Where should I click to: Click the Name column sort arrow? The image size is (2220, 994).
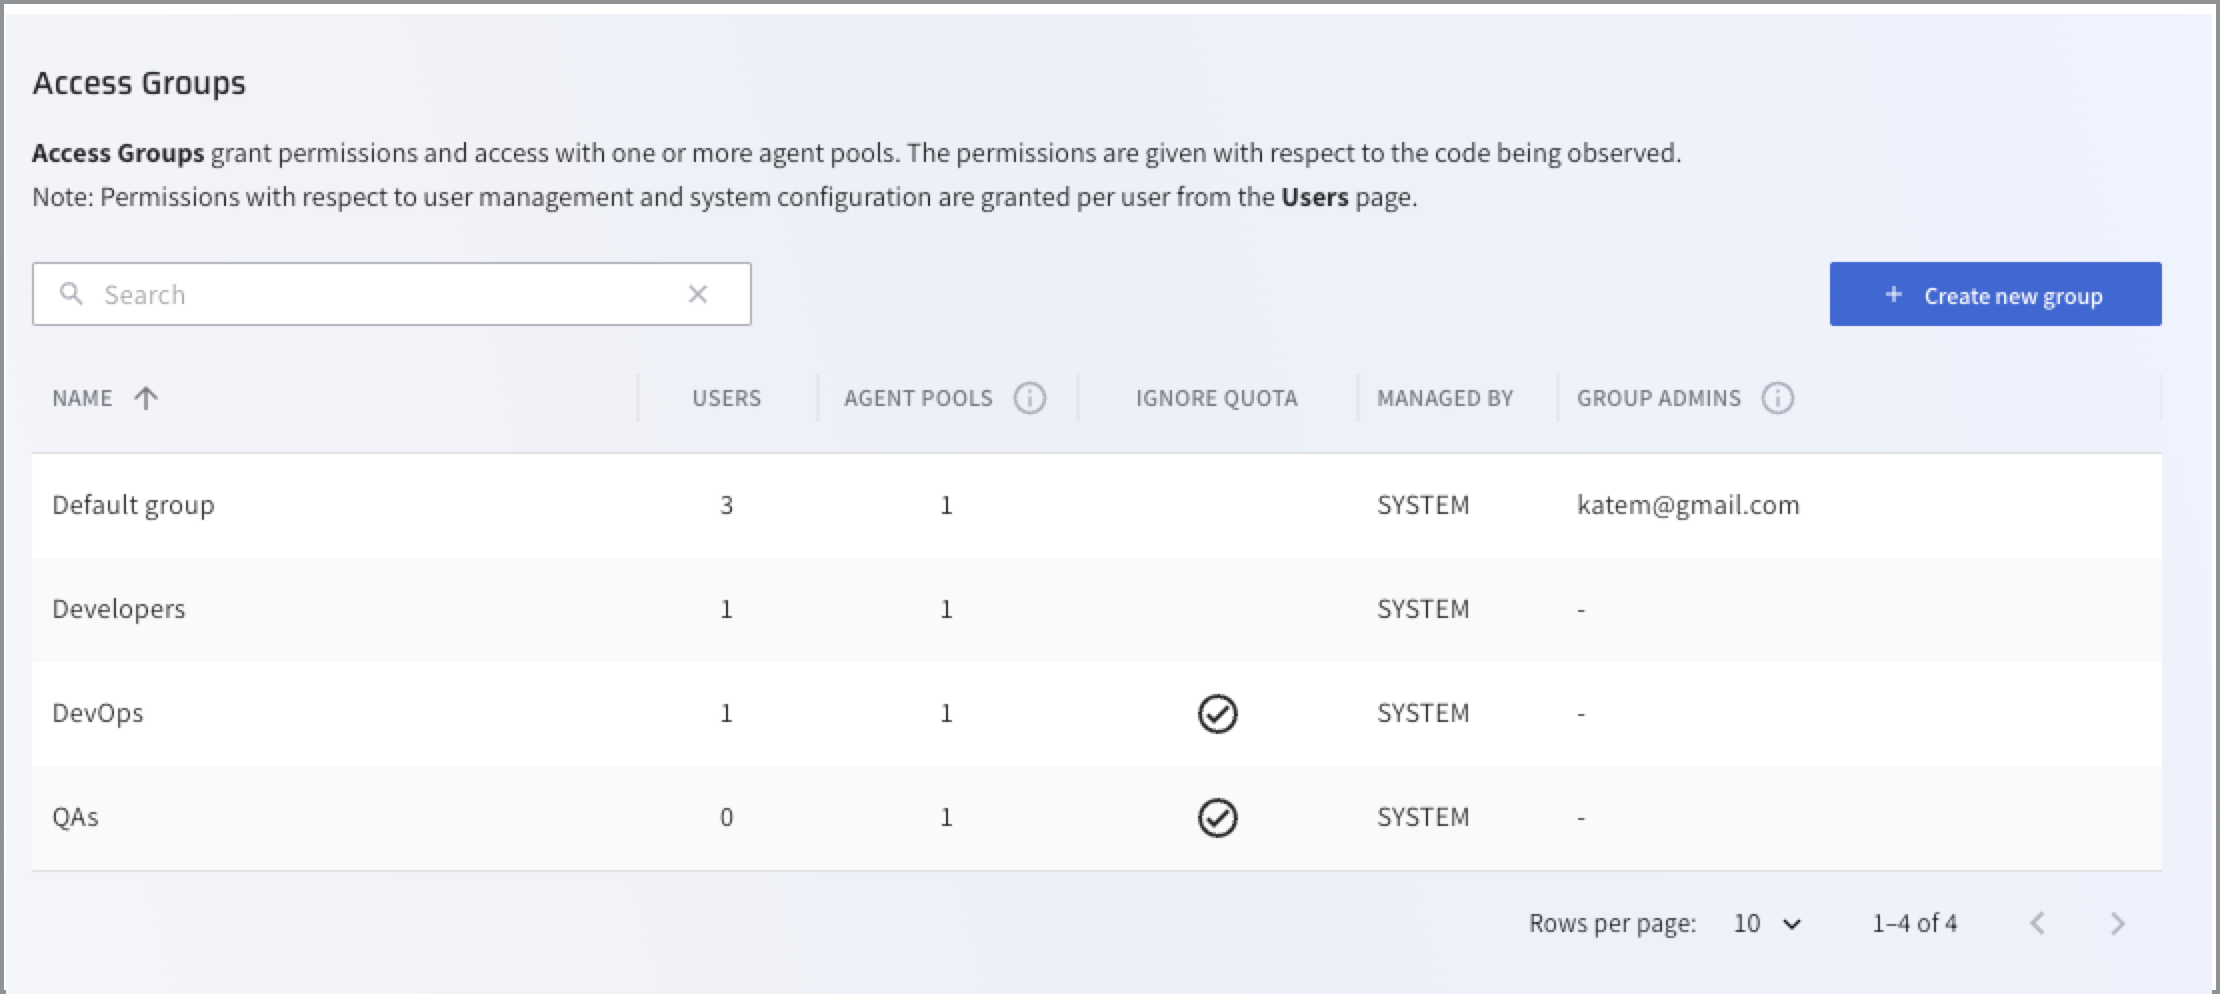[x=146, y=398]
